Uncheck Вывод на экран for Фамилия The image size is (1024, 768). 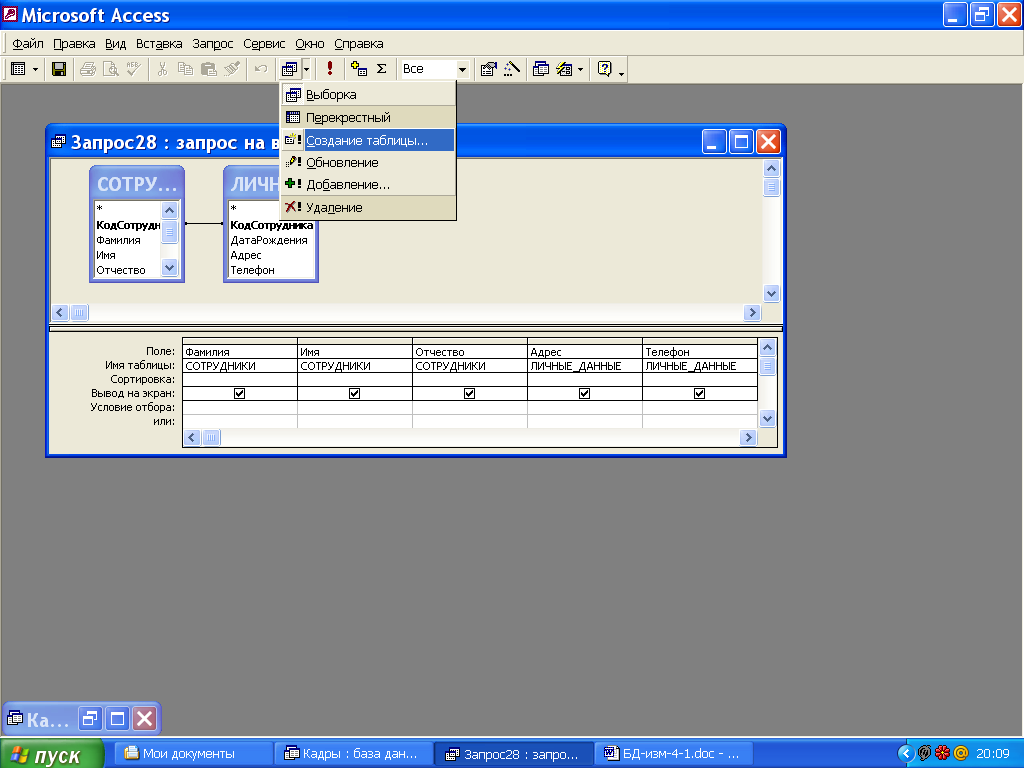pyautogui.click(x=240, y=393)
